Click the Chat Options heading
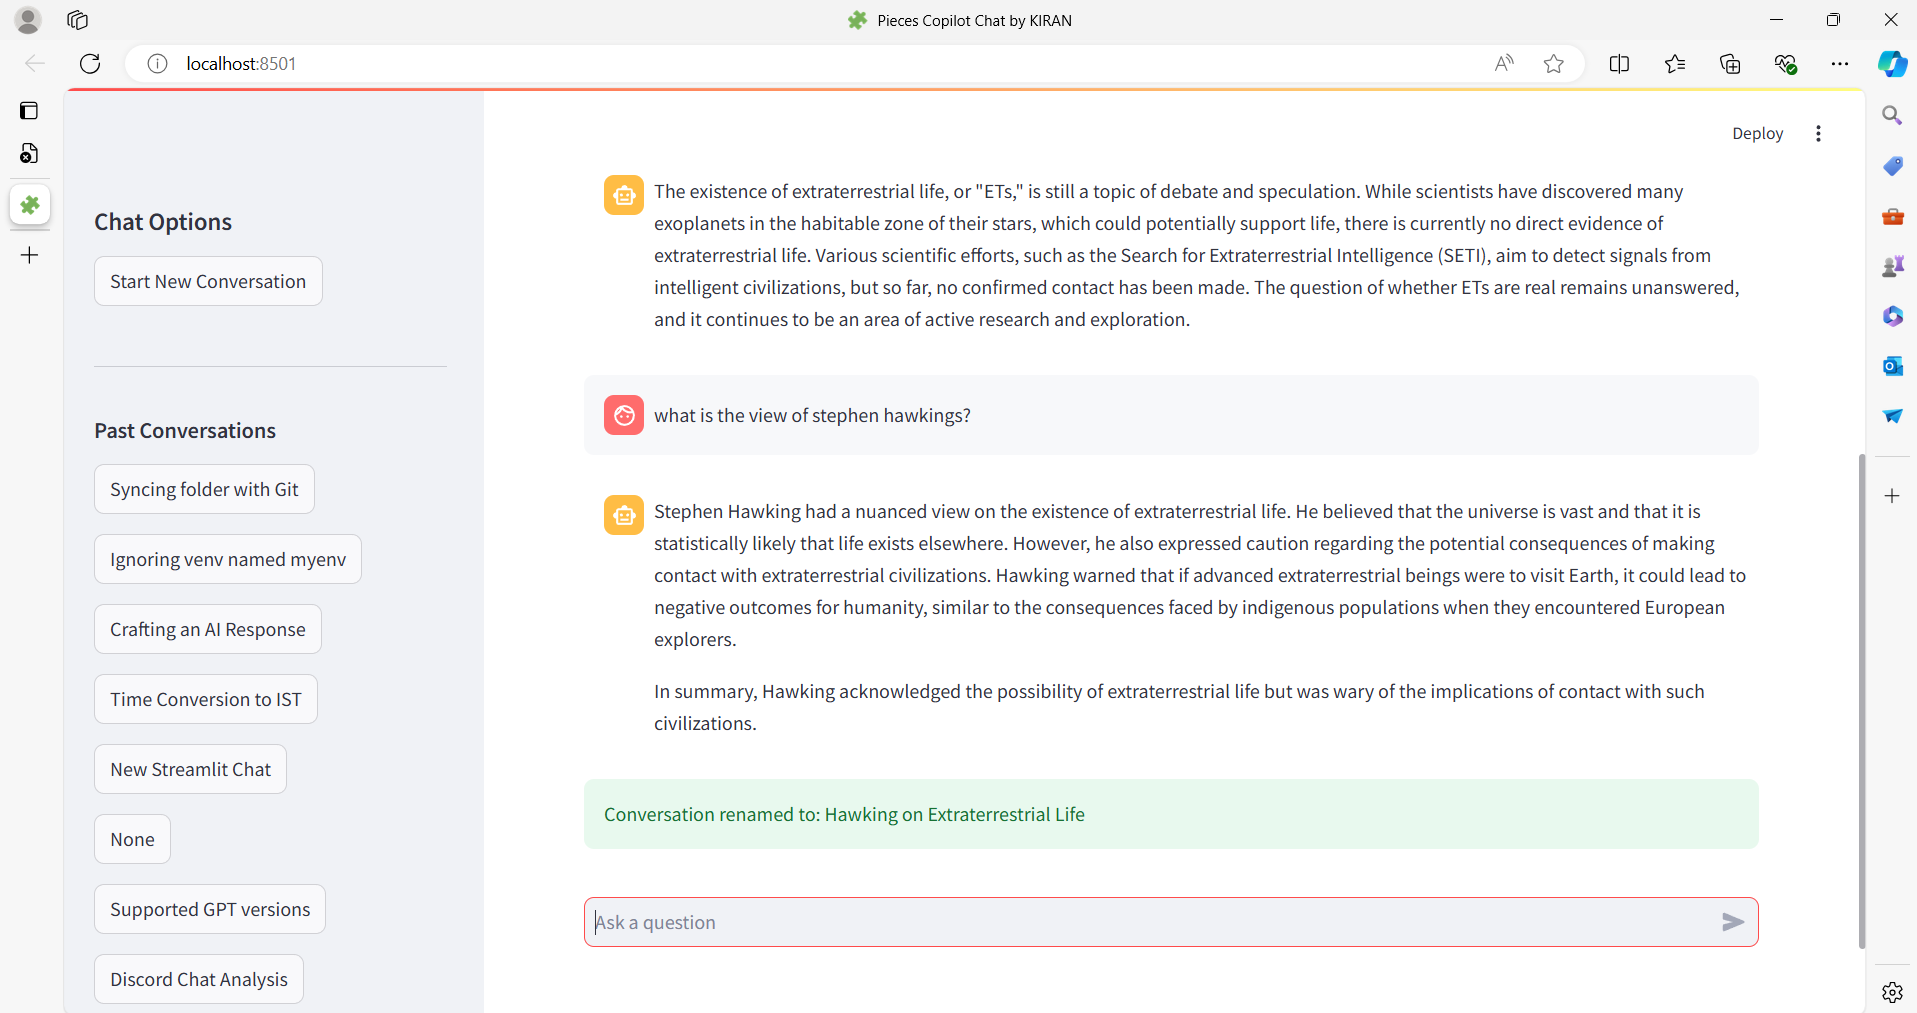 point(163,222)
